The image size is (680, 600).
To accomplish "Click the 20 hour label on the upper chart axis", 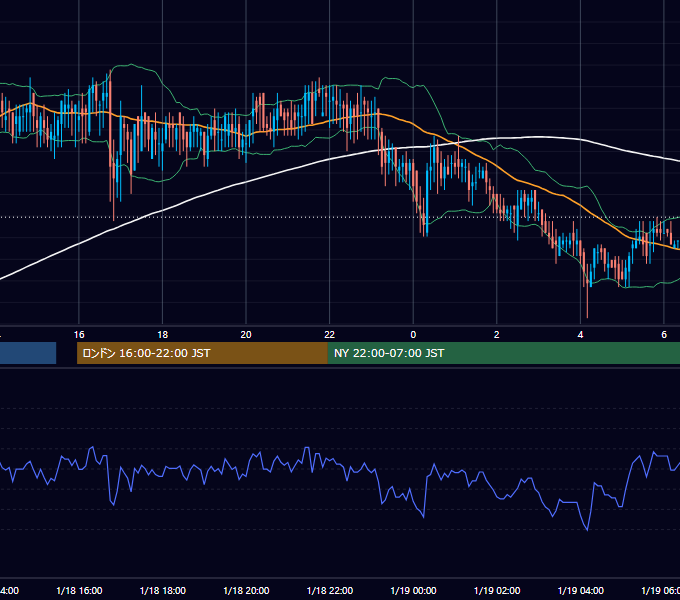I will 246,335.
